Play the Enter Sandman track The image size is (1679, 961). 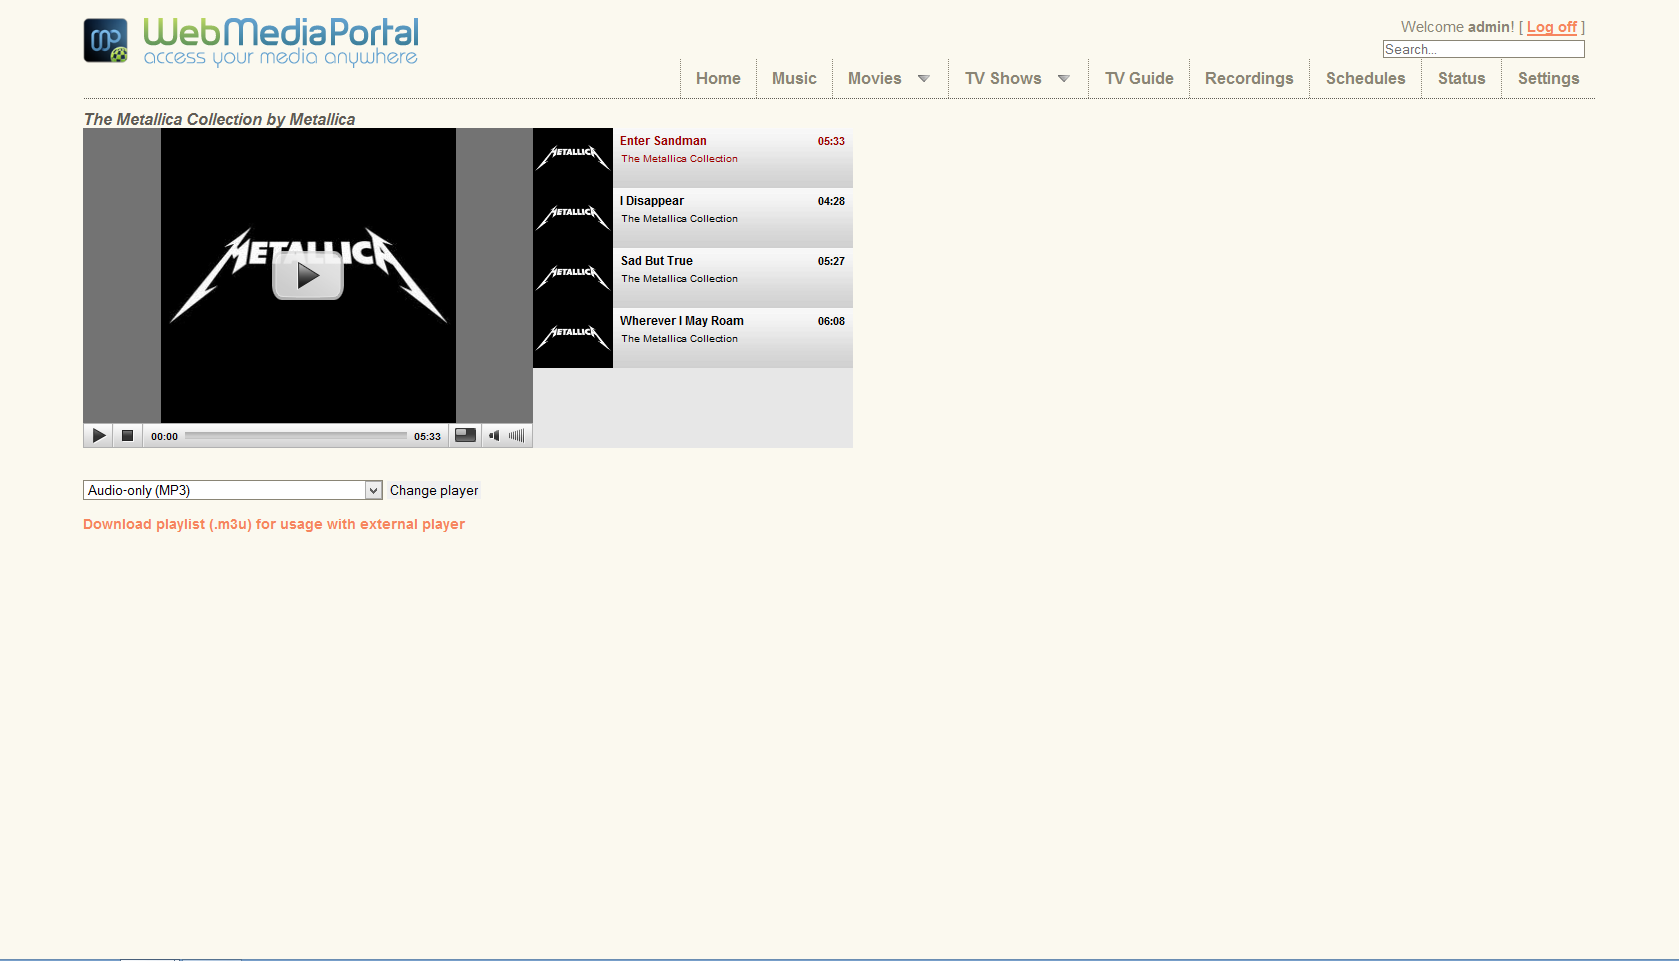point(663,141)
